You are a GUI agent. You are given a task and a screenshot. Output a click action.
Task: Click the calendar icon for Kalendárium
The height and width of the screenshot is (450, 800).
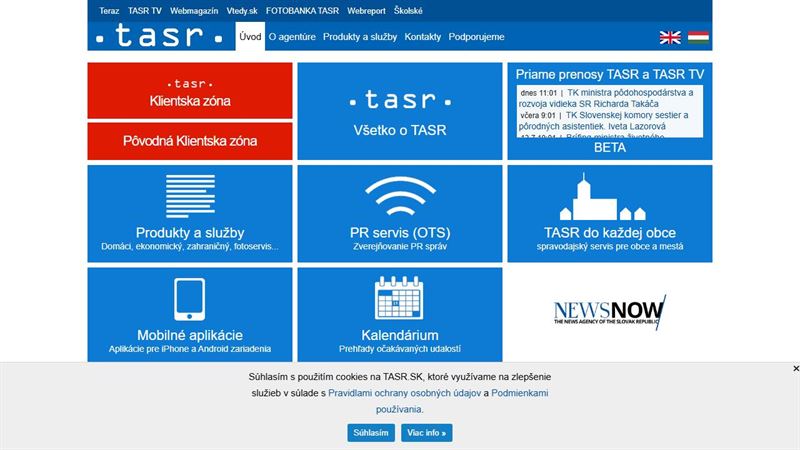tap(399, 298)
